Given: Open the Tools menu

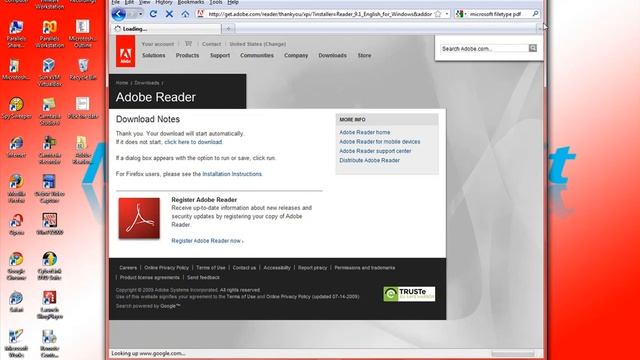Looking at the screenshot, I should (x=216, y=2).
